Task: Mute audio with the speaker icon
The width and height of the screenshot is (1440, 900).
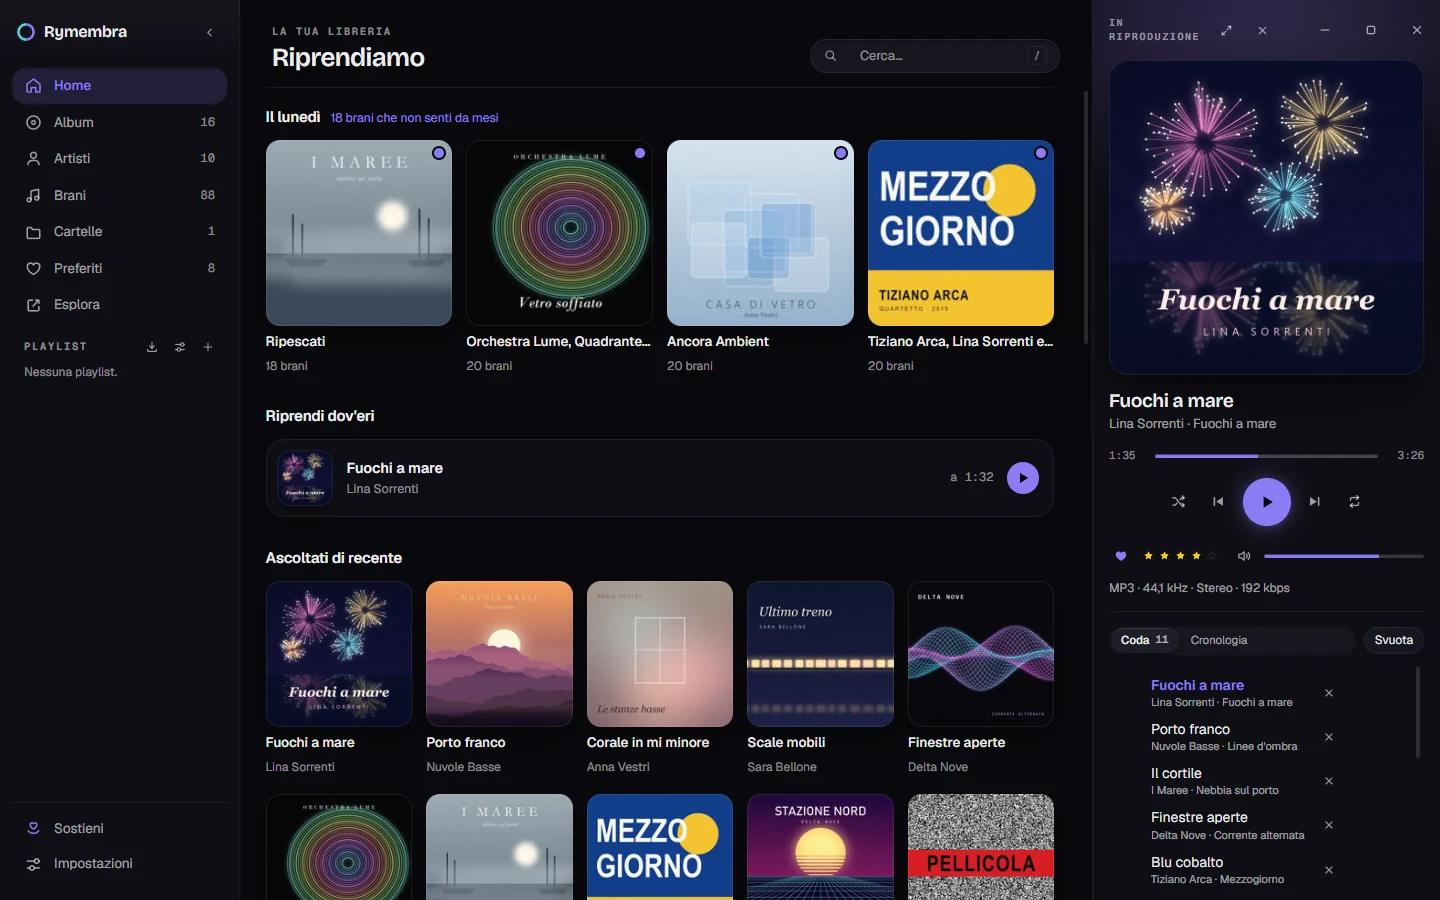Action: (1244, 556)
